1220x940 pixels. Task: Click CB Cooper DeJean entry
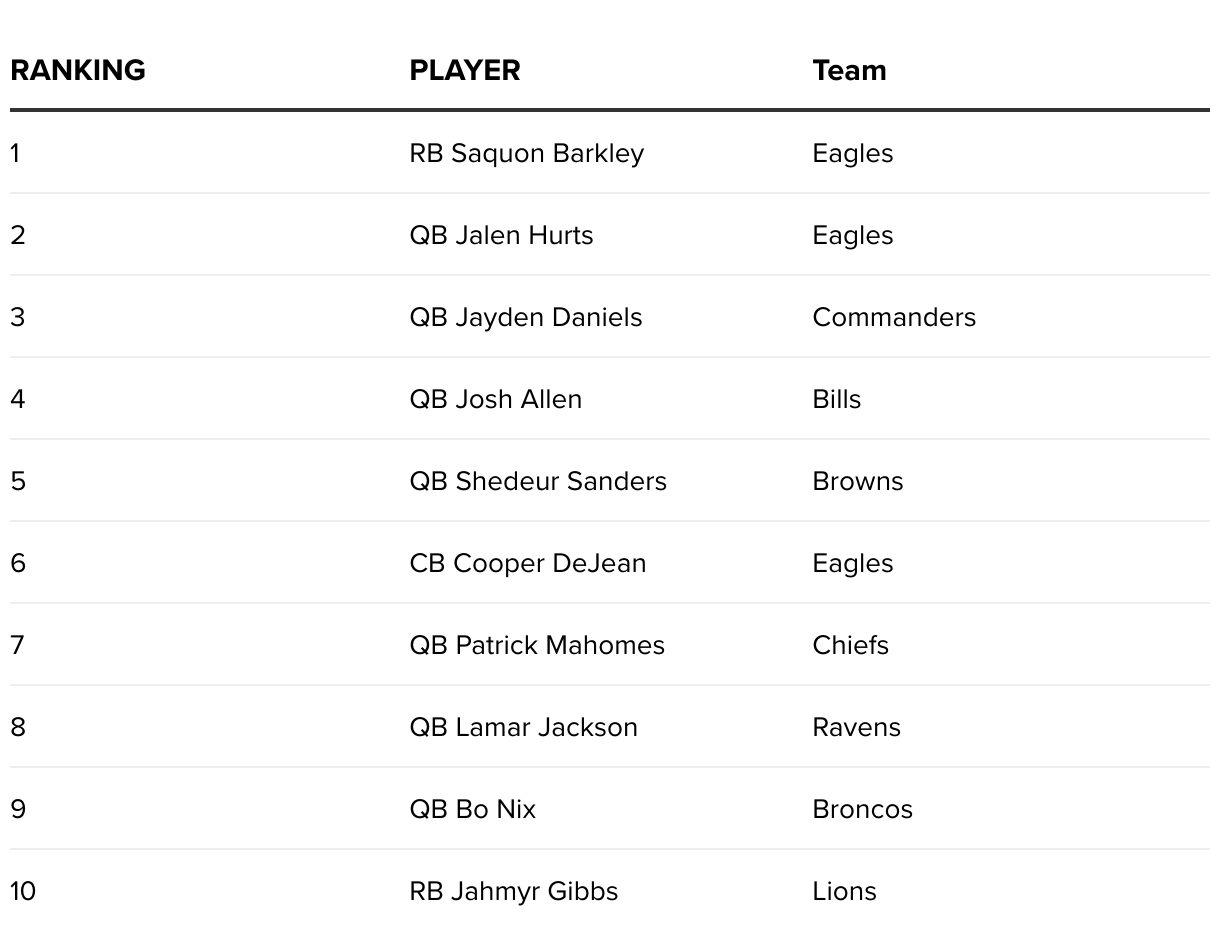[528, 563]
